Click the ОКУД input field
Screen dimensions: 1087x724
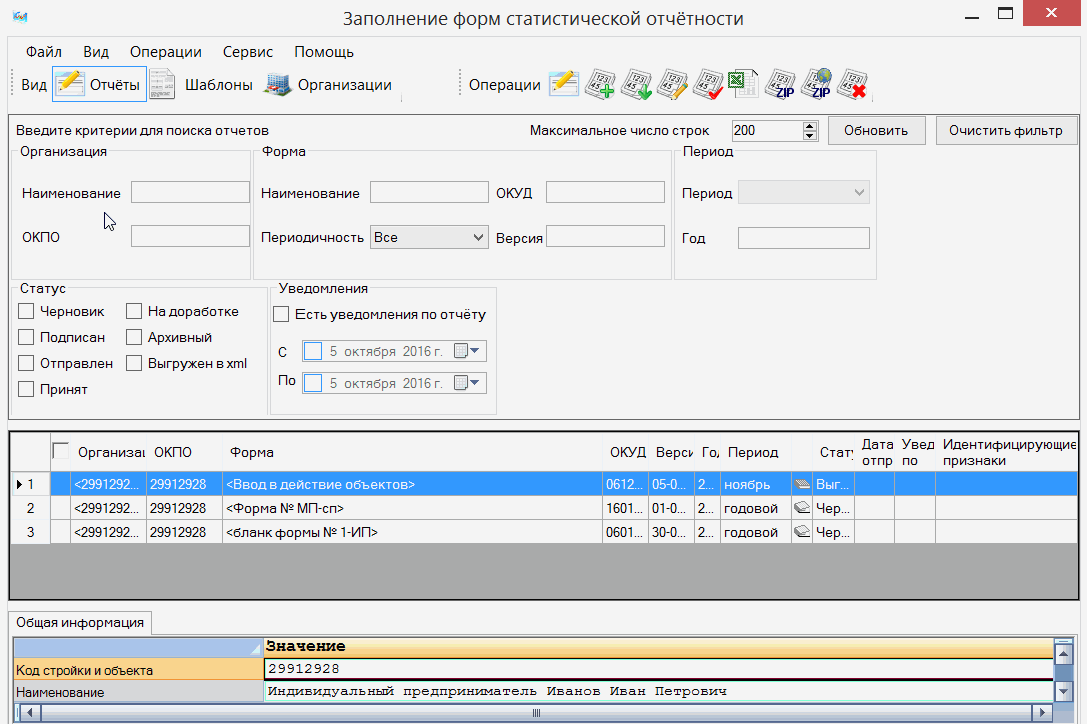(605, 193)
